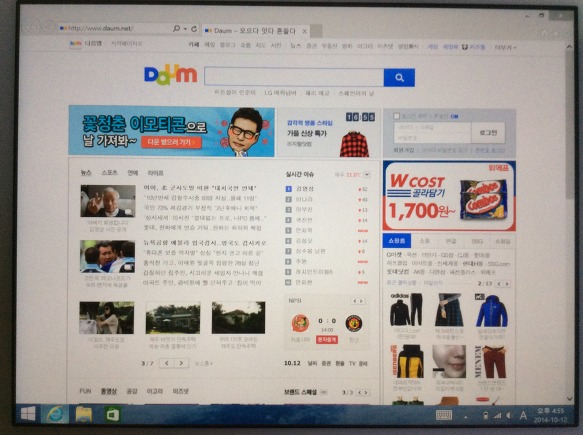This screenshot has width=583, height=435.
Task: Click the rank 1 trending issue keyword
Action: (305, 189)
